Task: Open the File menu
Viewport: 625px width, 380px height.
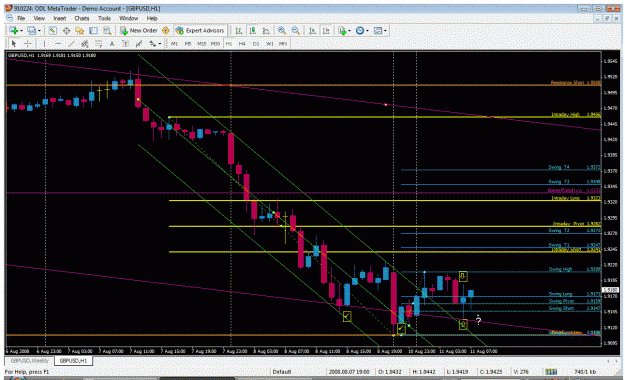Action: click(x=21, y=18)
